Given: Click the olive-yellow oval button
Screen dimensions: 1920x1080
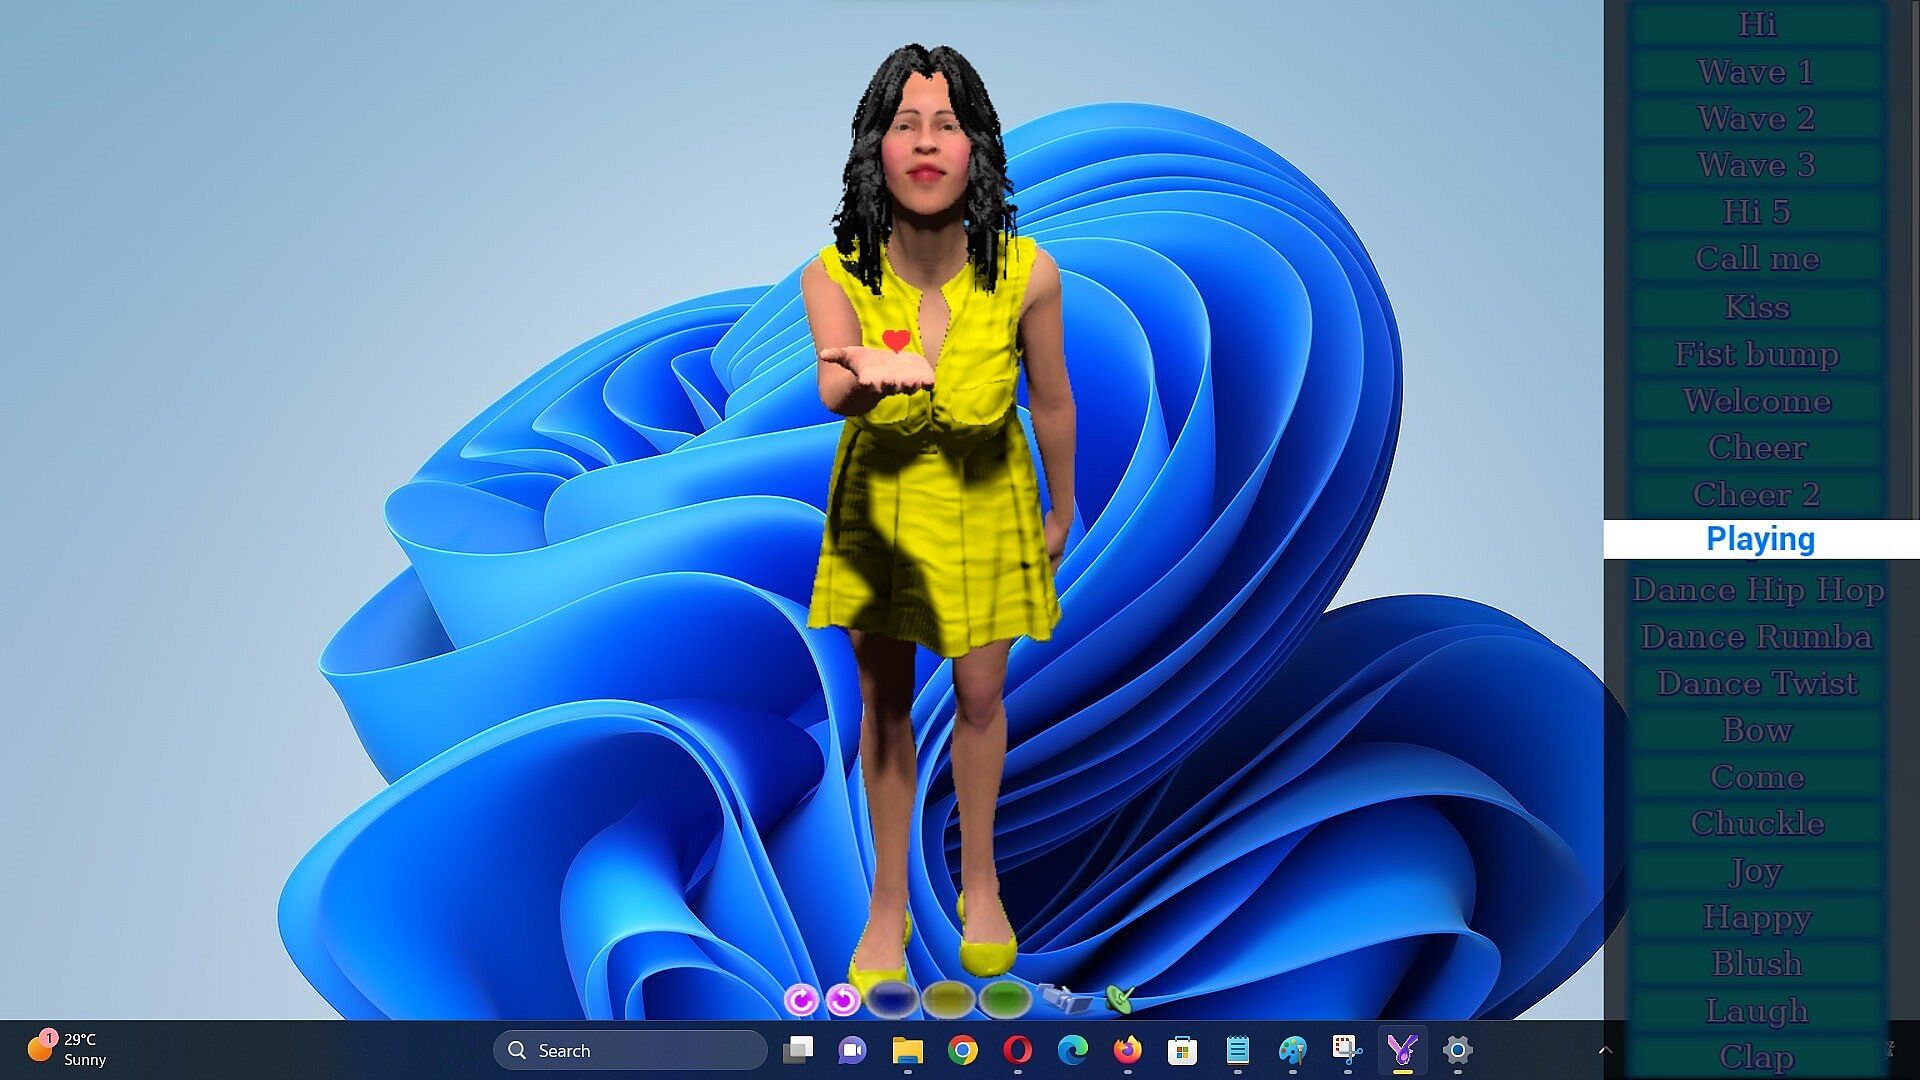Looking at the screenshot, I should [x=948, y=998].
